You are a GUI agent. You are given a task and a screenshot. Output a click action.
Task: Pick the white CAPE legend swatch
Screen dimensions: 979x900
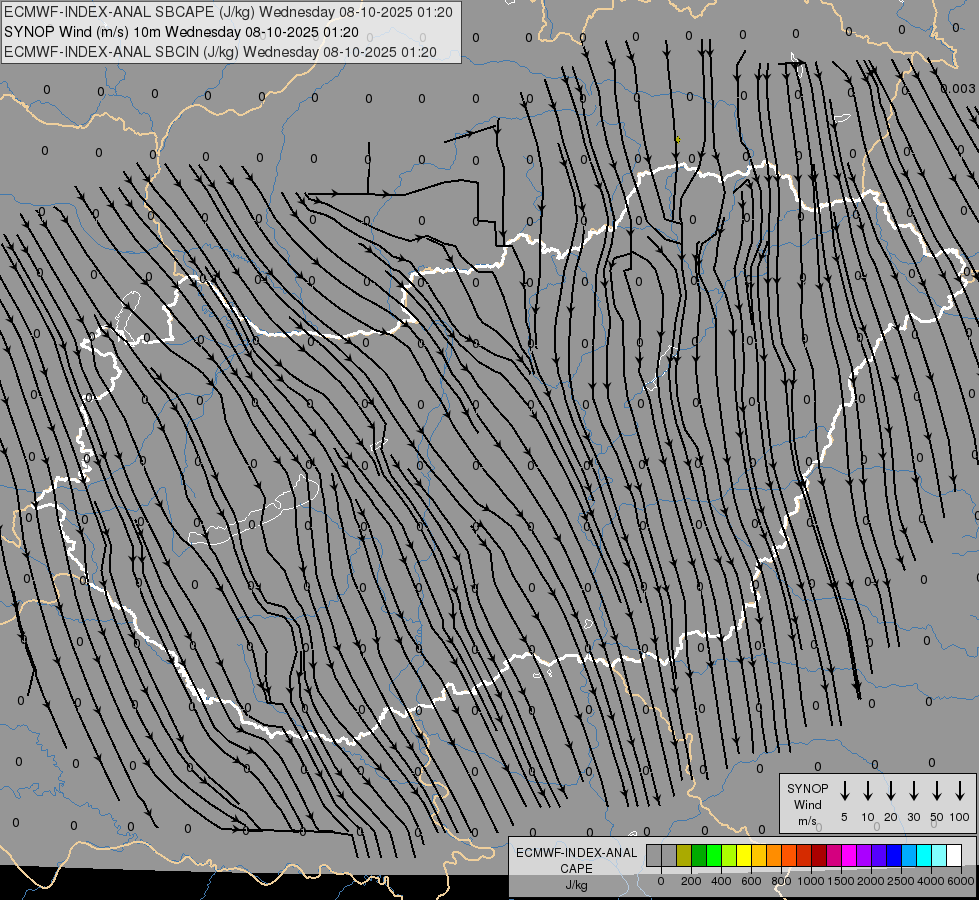[x=953, y=855]
